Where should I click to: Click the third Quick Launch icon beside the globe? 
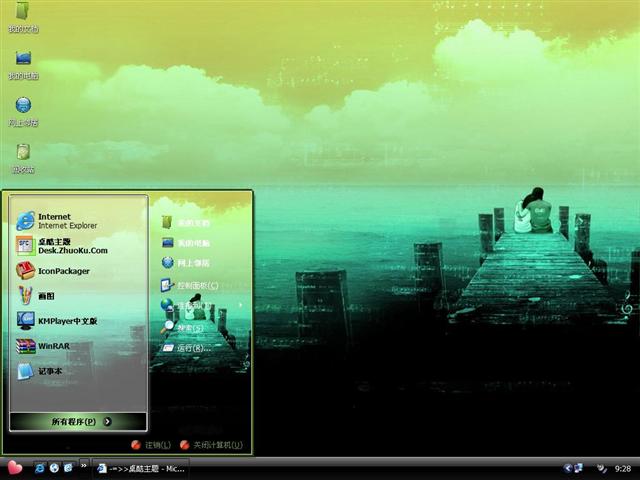69,468
